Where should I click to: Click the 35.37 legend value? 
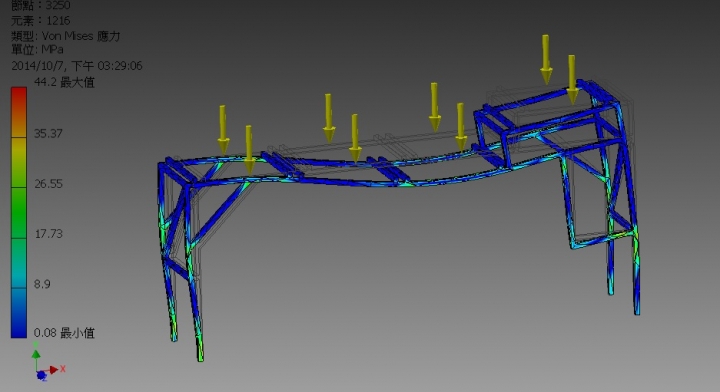(48, 133)
